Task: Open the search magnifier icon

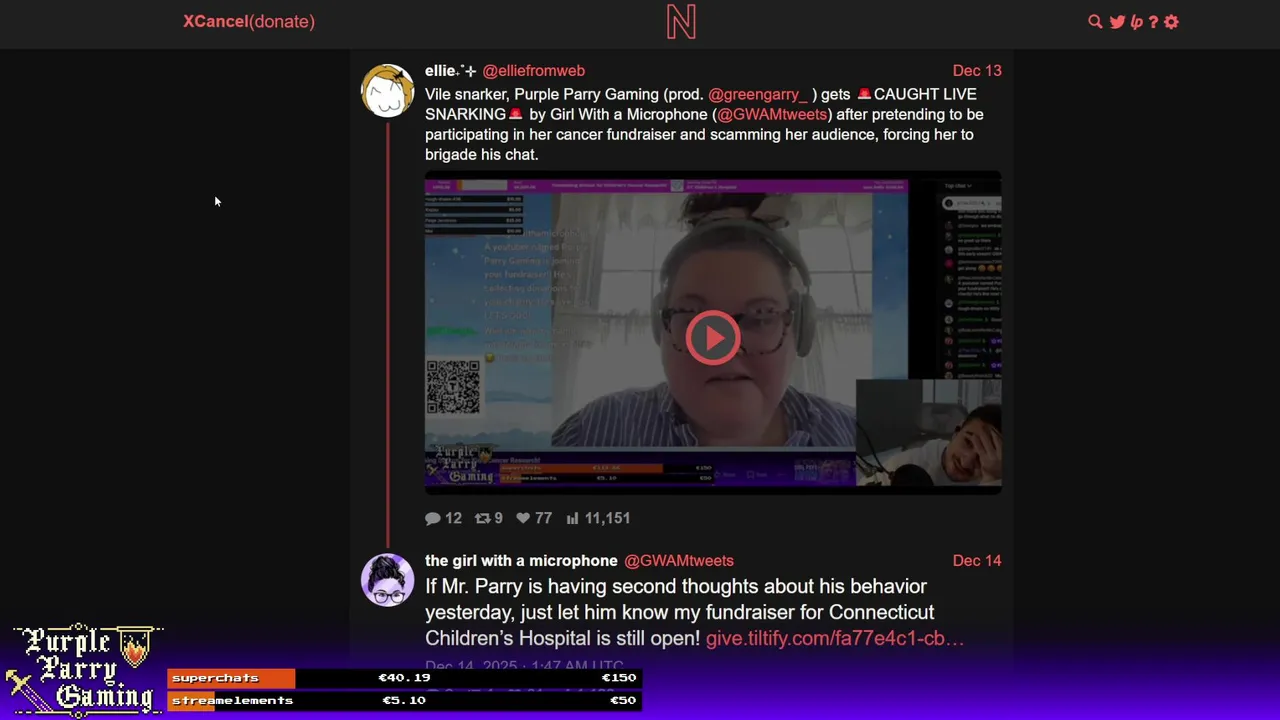Action: coord(1095,21)
